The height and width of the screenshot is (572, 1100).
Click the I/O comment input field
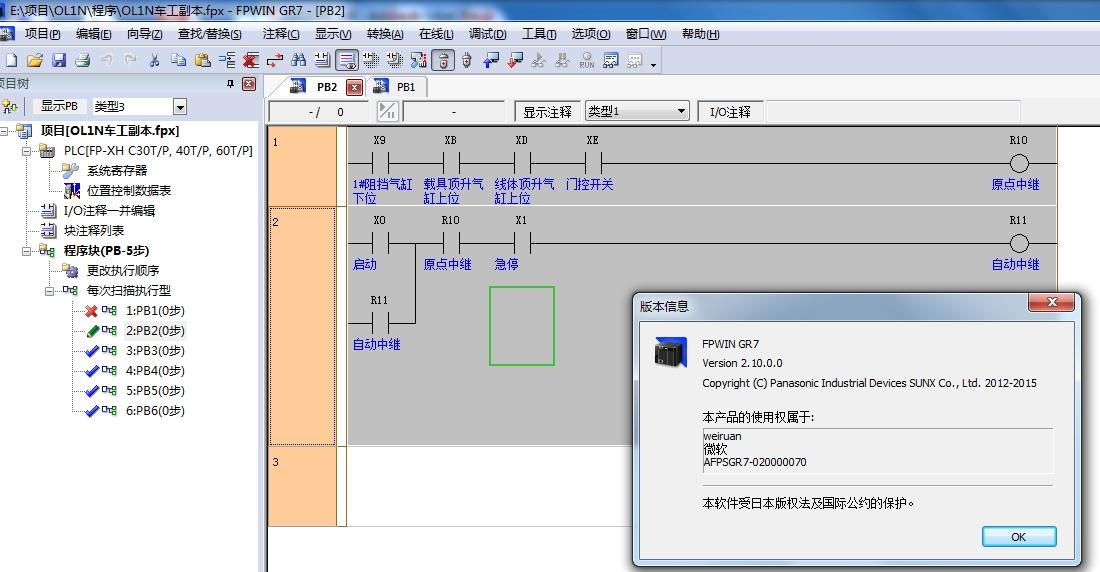click(893, 112)
